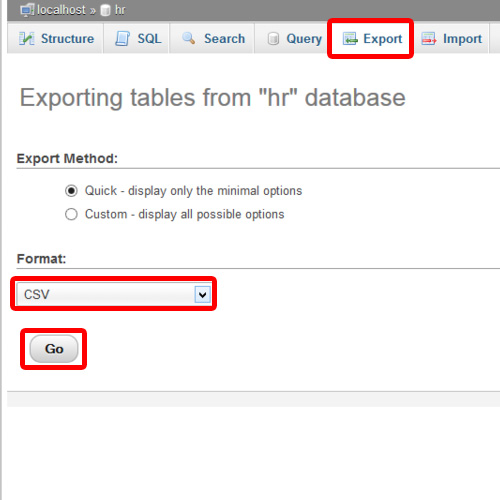Viewport: 500px width, 500px height.
Task: Open the Import tab
Action: tap(451, 38)
